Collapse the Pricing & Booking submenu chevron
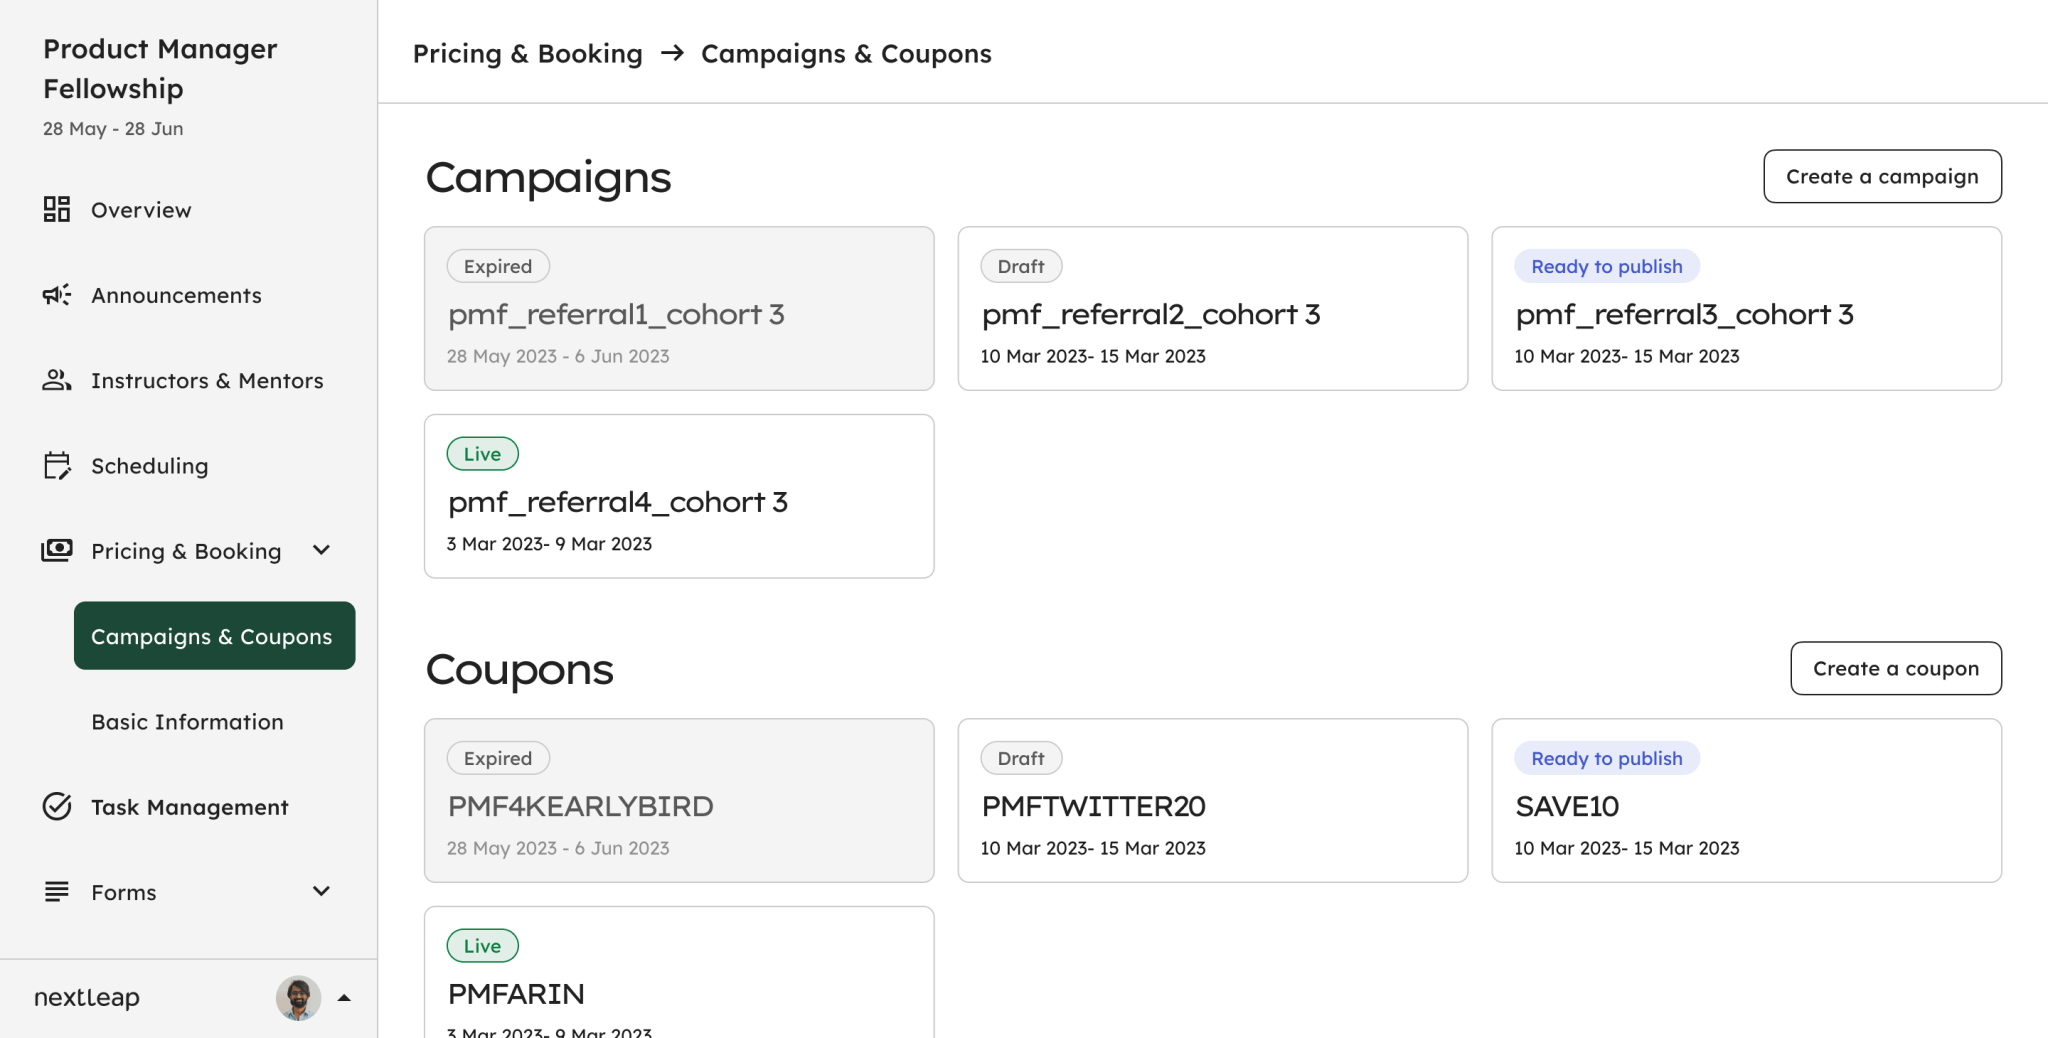Image resolution: width=2048 pixels, height=1038 pixels. coord(321,550)
